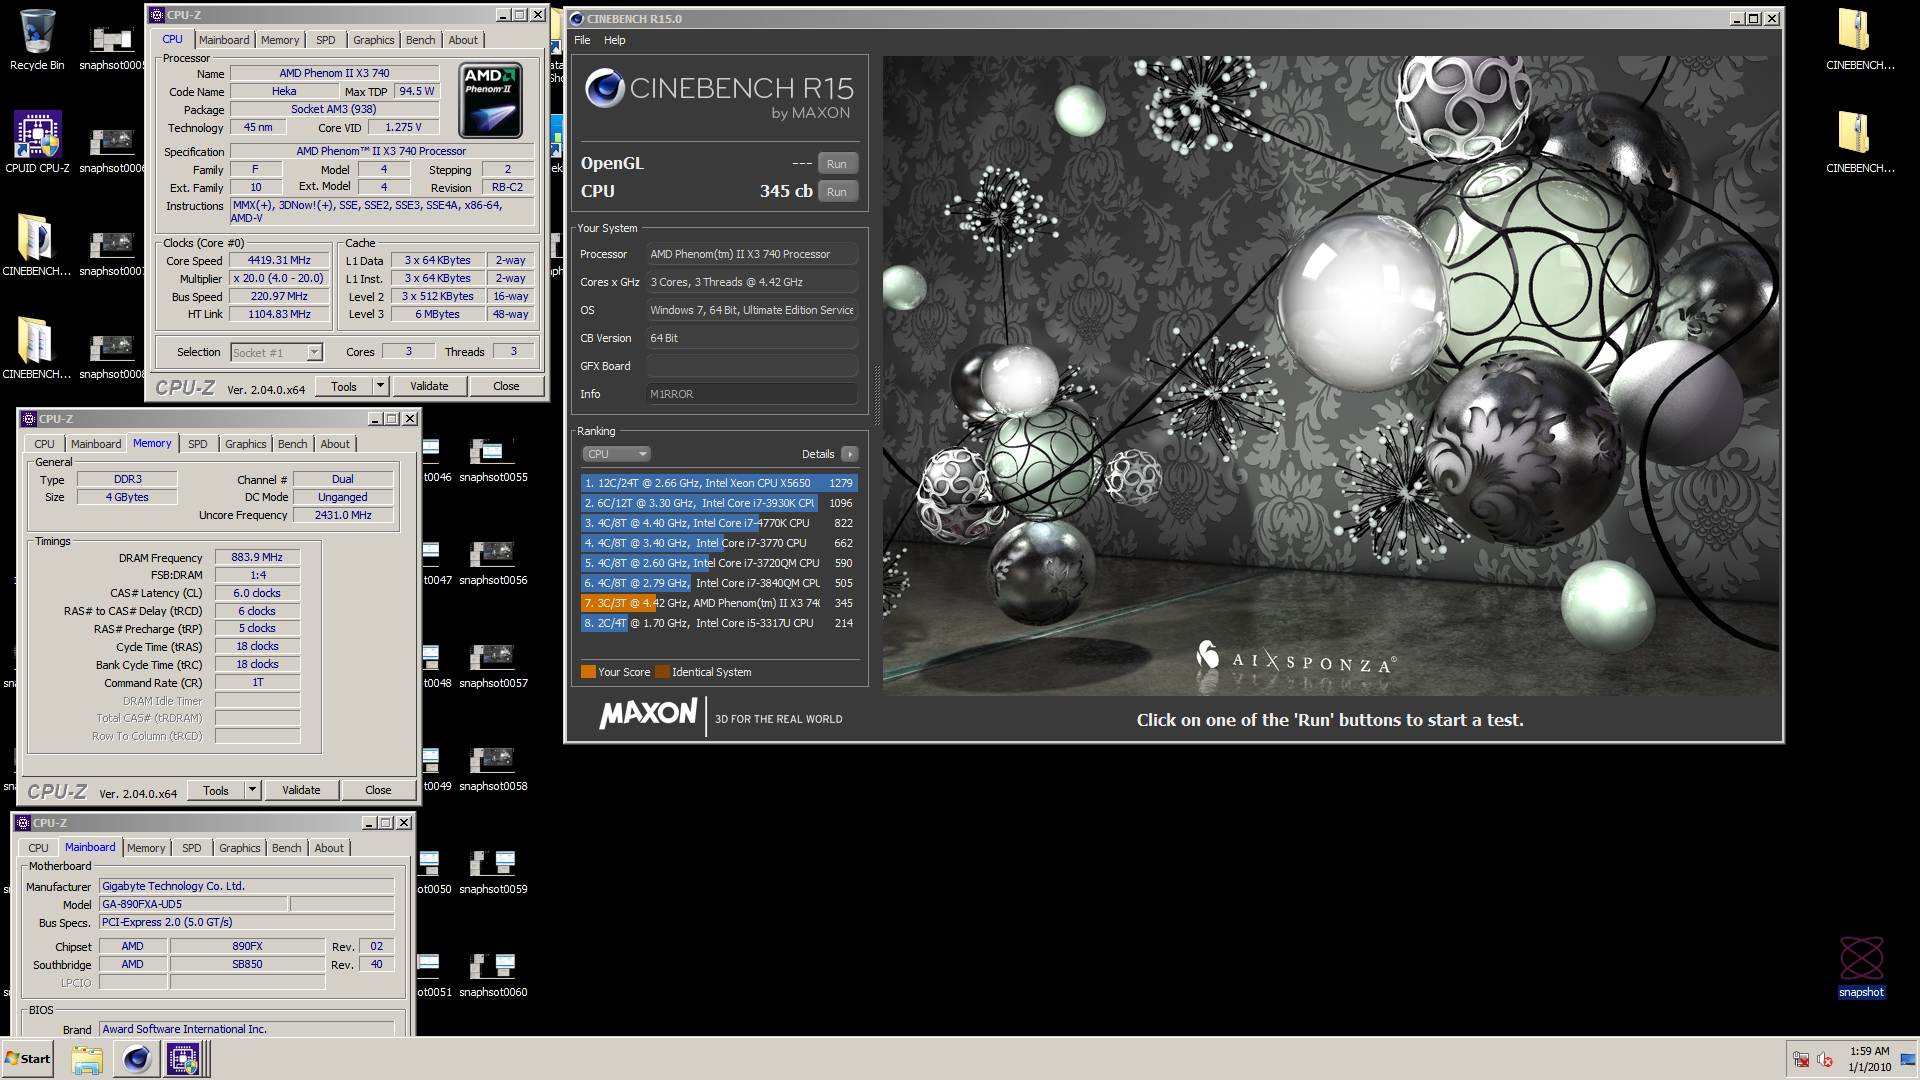Open the CPU ranking type dropdown
This screenshot has width=1920, height=1080.
click(616, 454)
